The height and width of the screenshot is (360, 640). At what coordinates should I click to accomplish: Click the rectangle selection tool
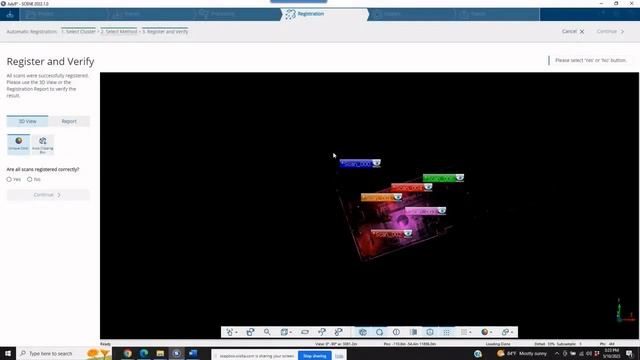tap(305, 332)
